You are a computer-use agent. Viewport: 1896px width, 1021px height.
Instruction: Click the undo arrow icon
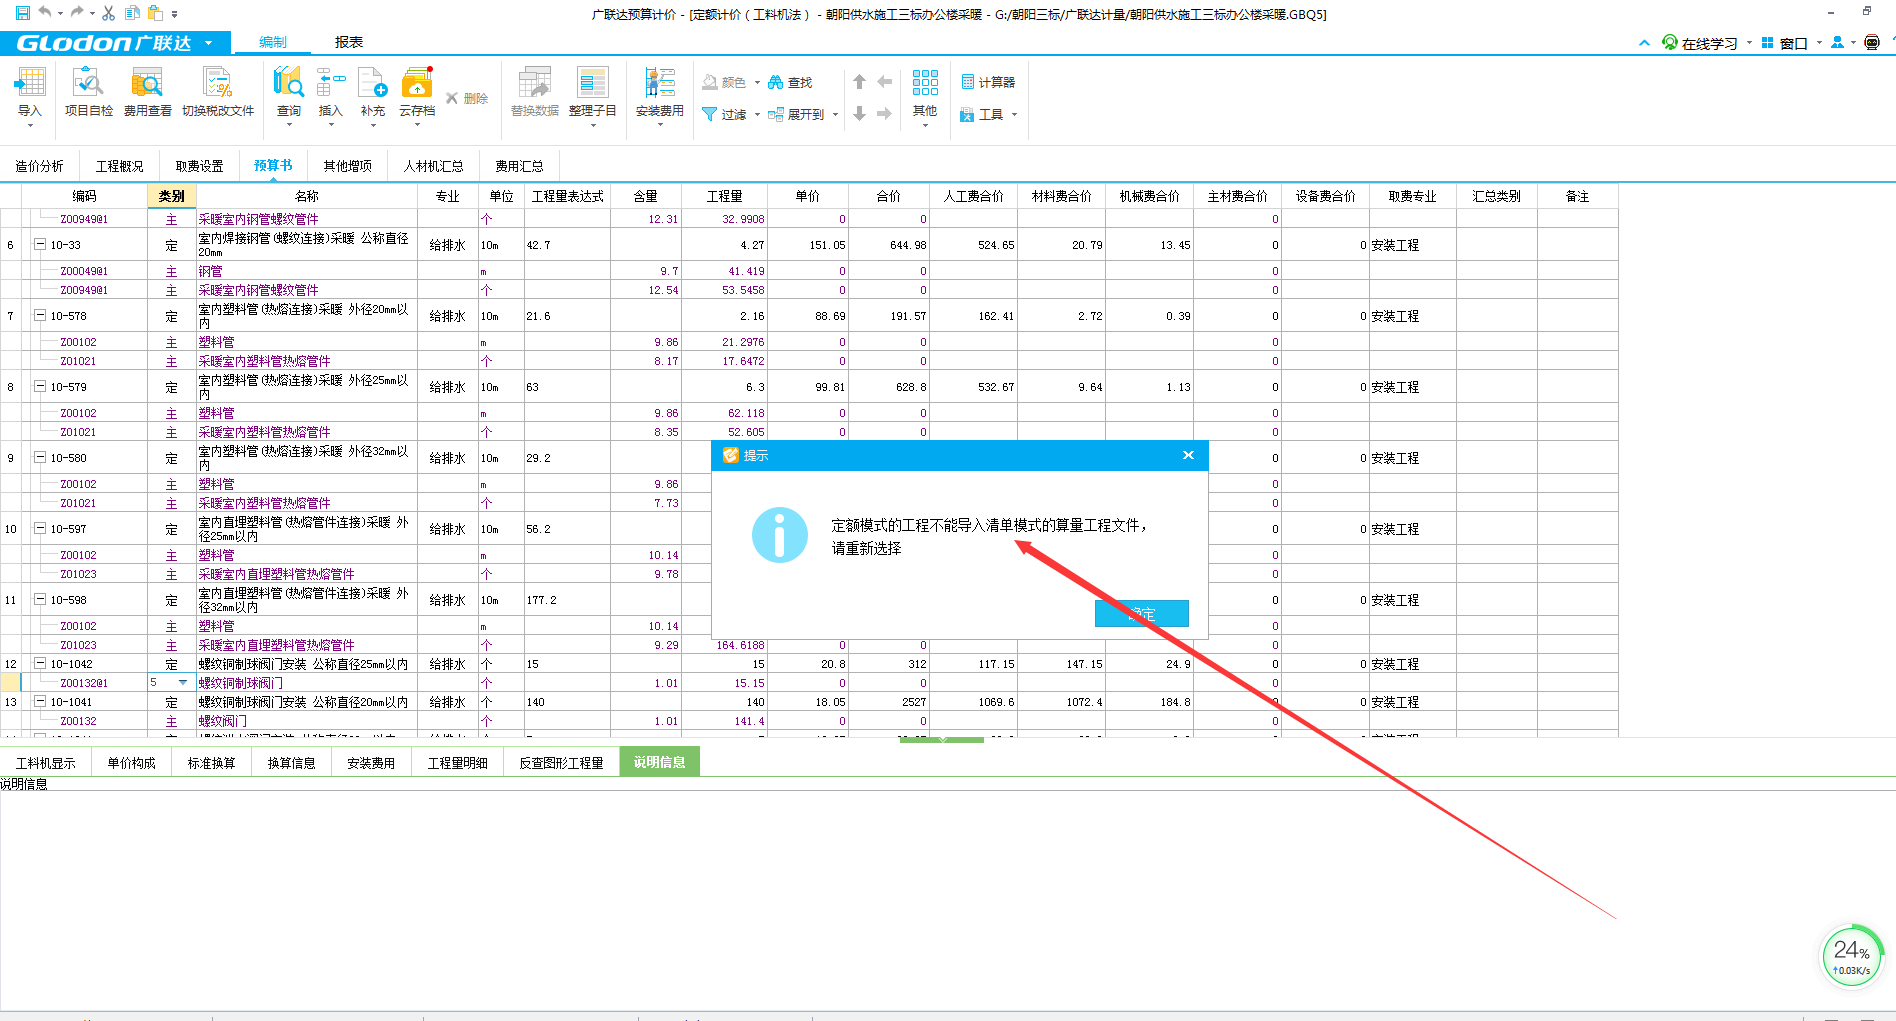pos(45,13)
